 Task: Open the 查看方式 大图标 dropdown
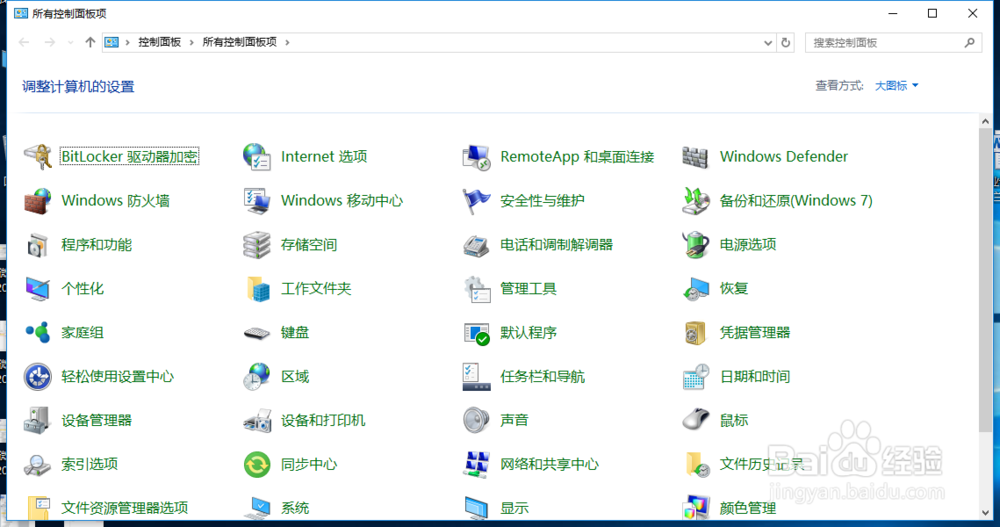(897, 85)
